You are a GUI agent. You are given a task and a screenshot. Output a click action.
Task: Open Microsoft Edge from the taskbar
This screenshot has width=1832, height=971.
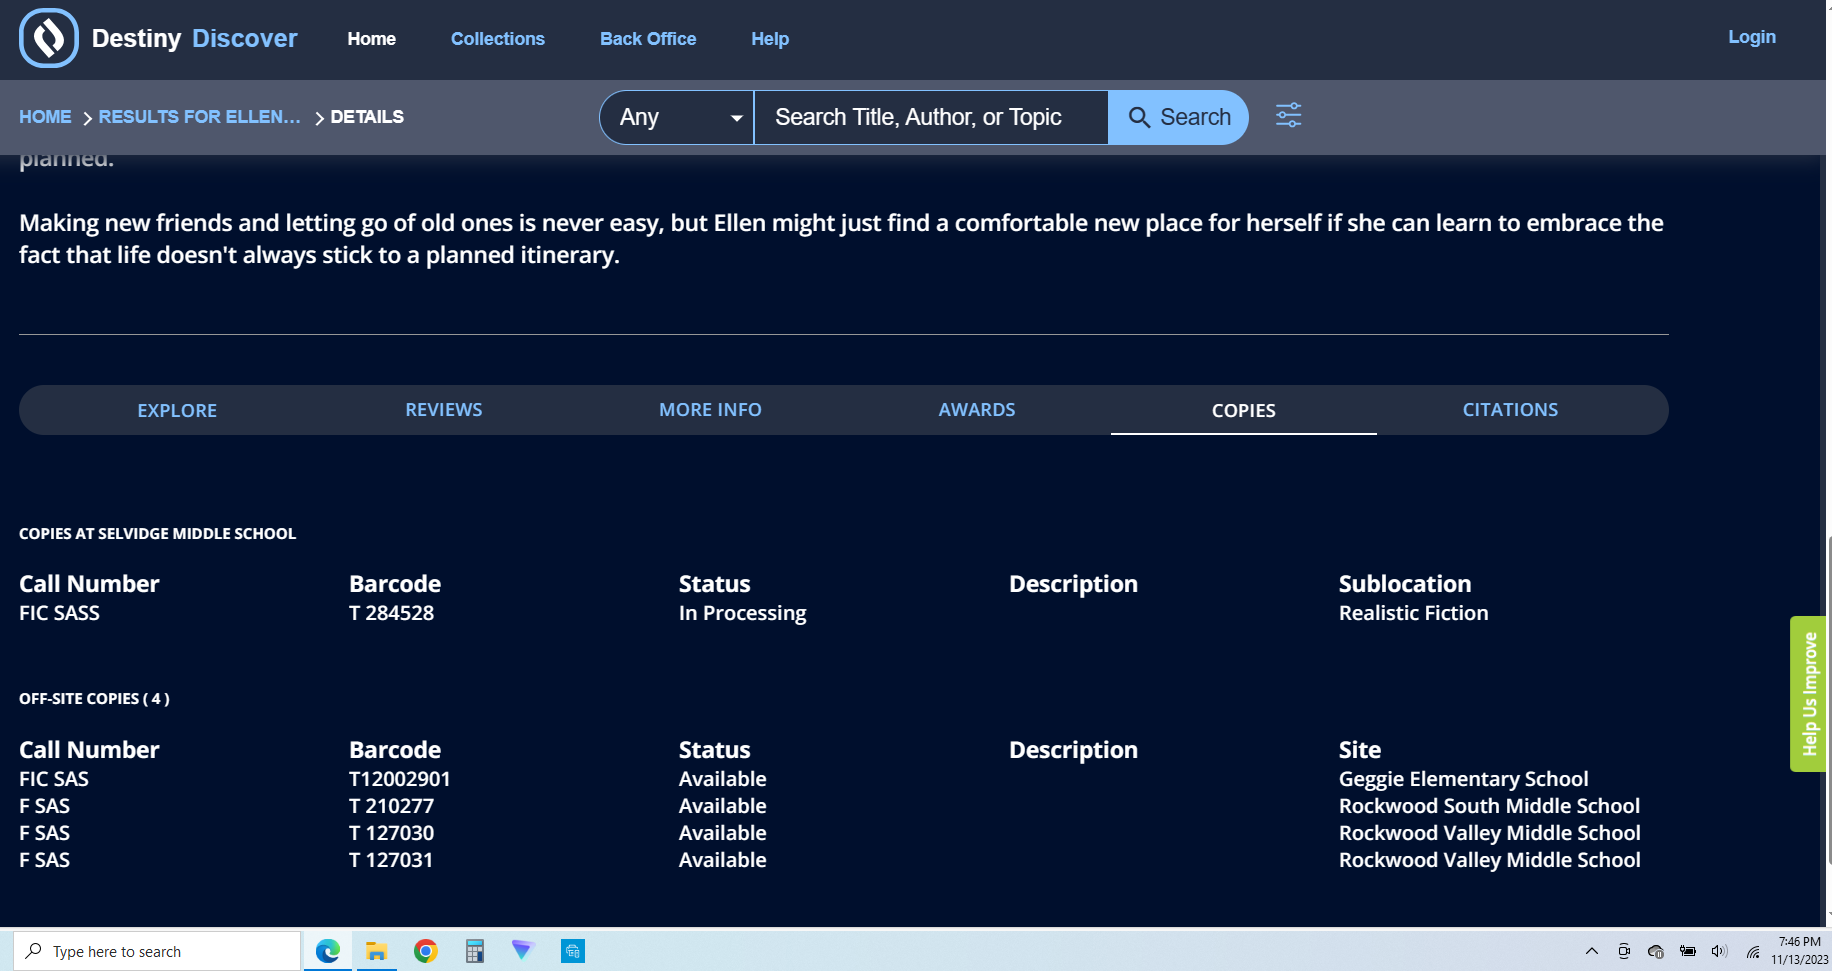(x=328, y=951)
